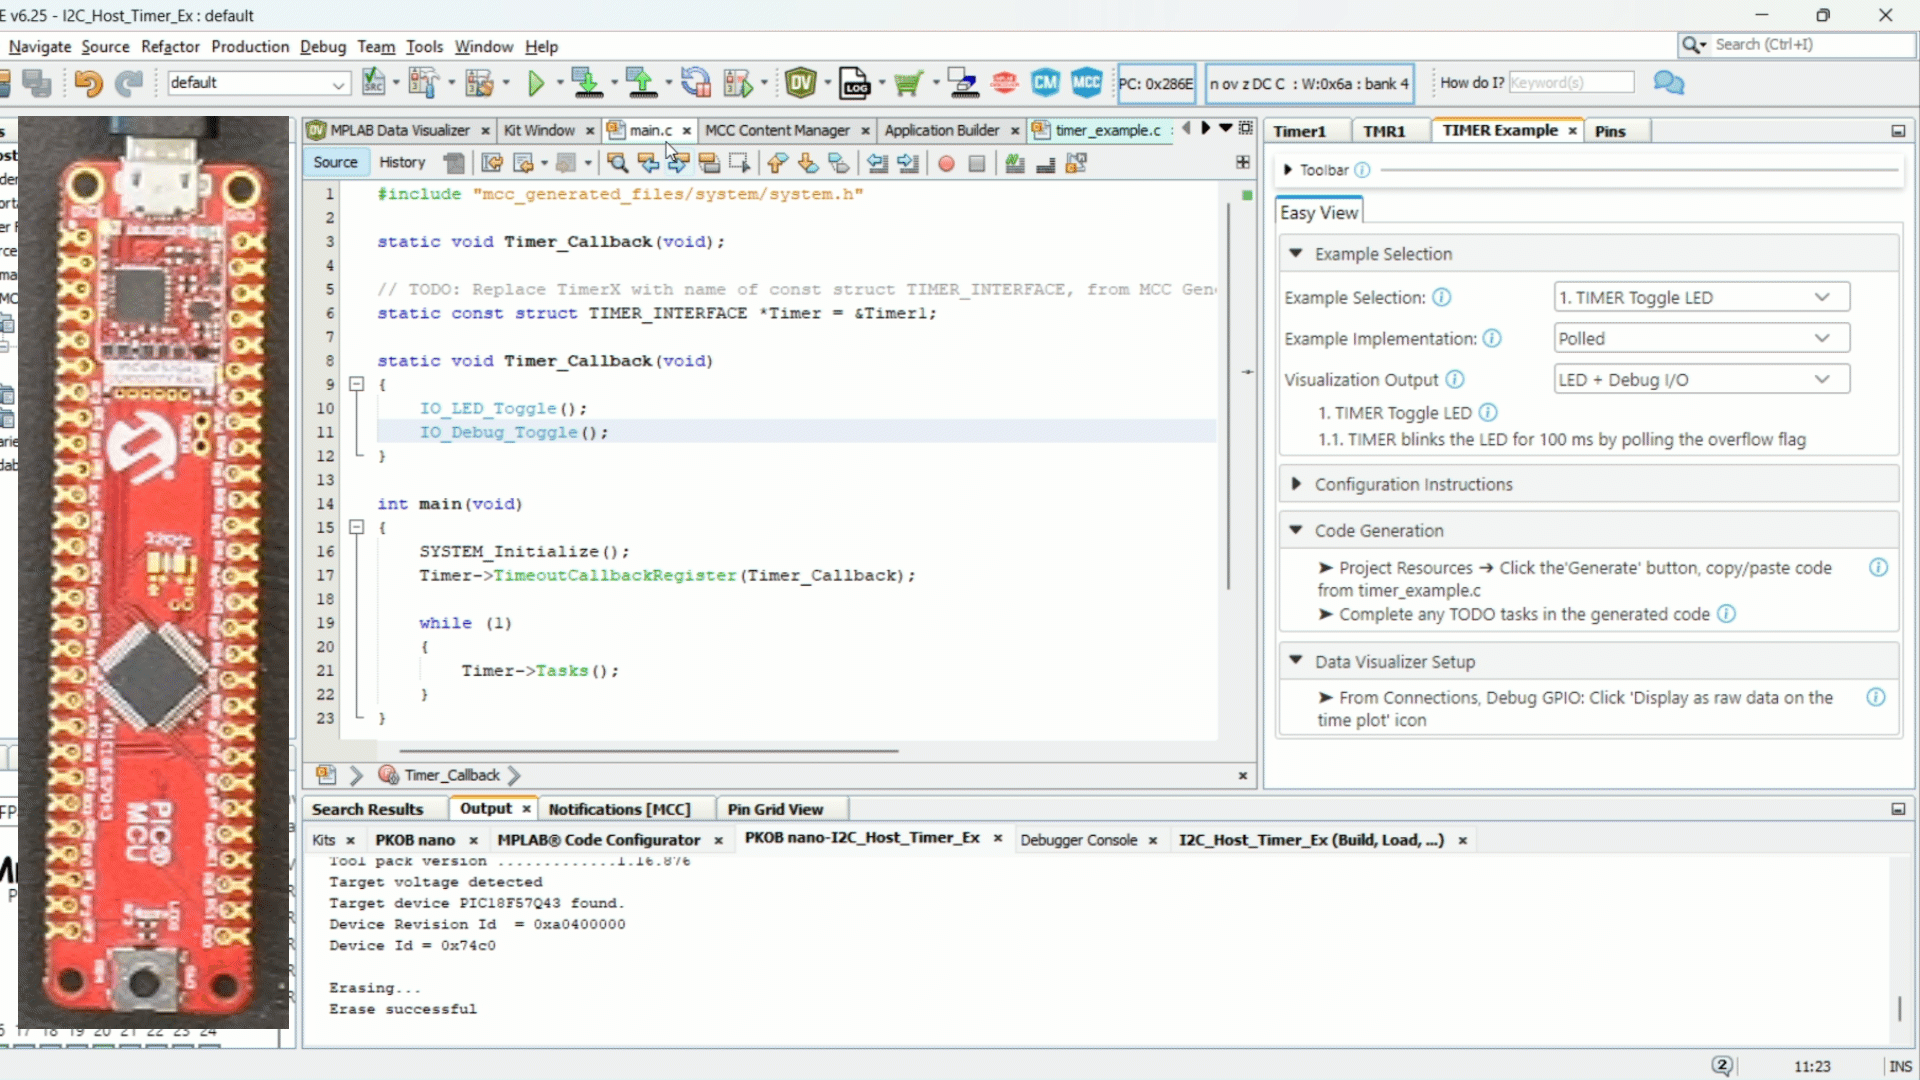Open the MPLAB Data Visualizer toolbar icon
The height and width of the screenshot is (1080, 1920).
801,83
